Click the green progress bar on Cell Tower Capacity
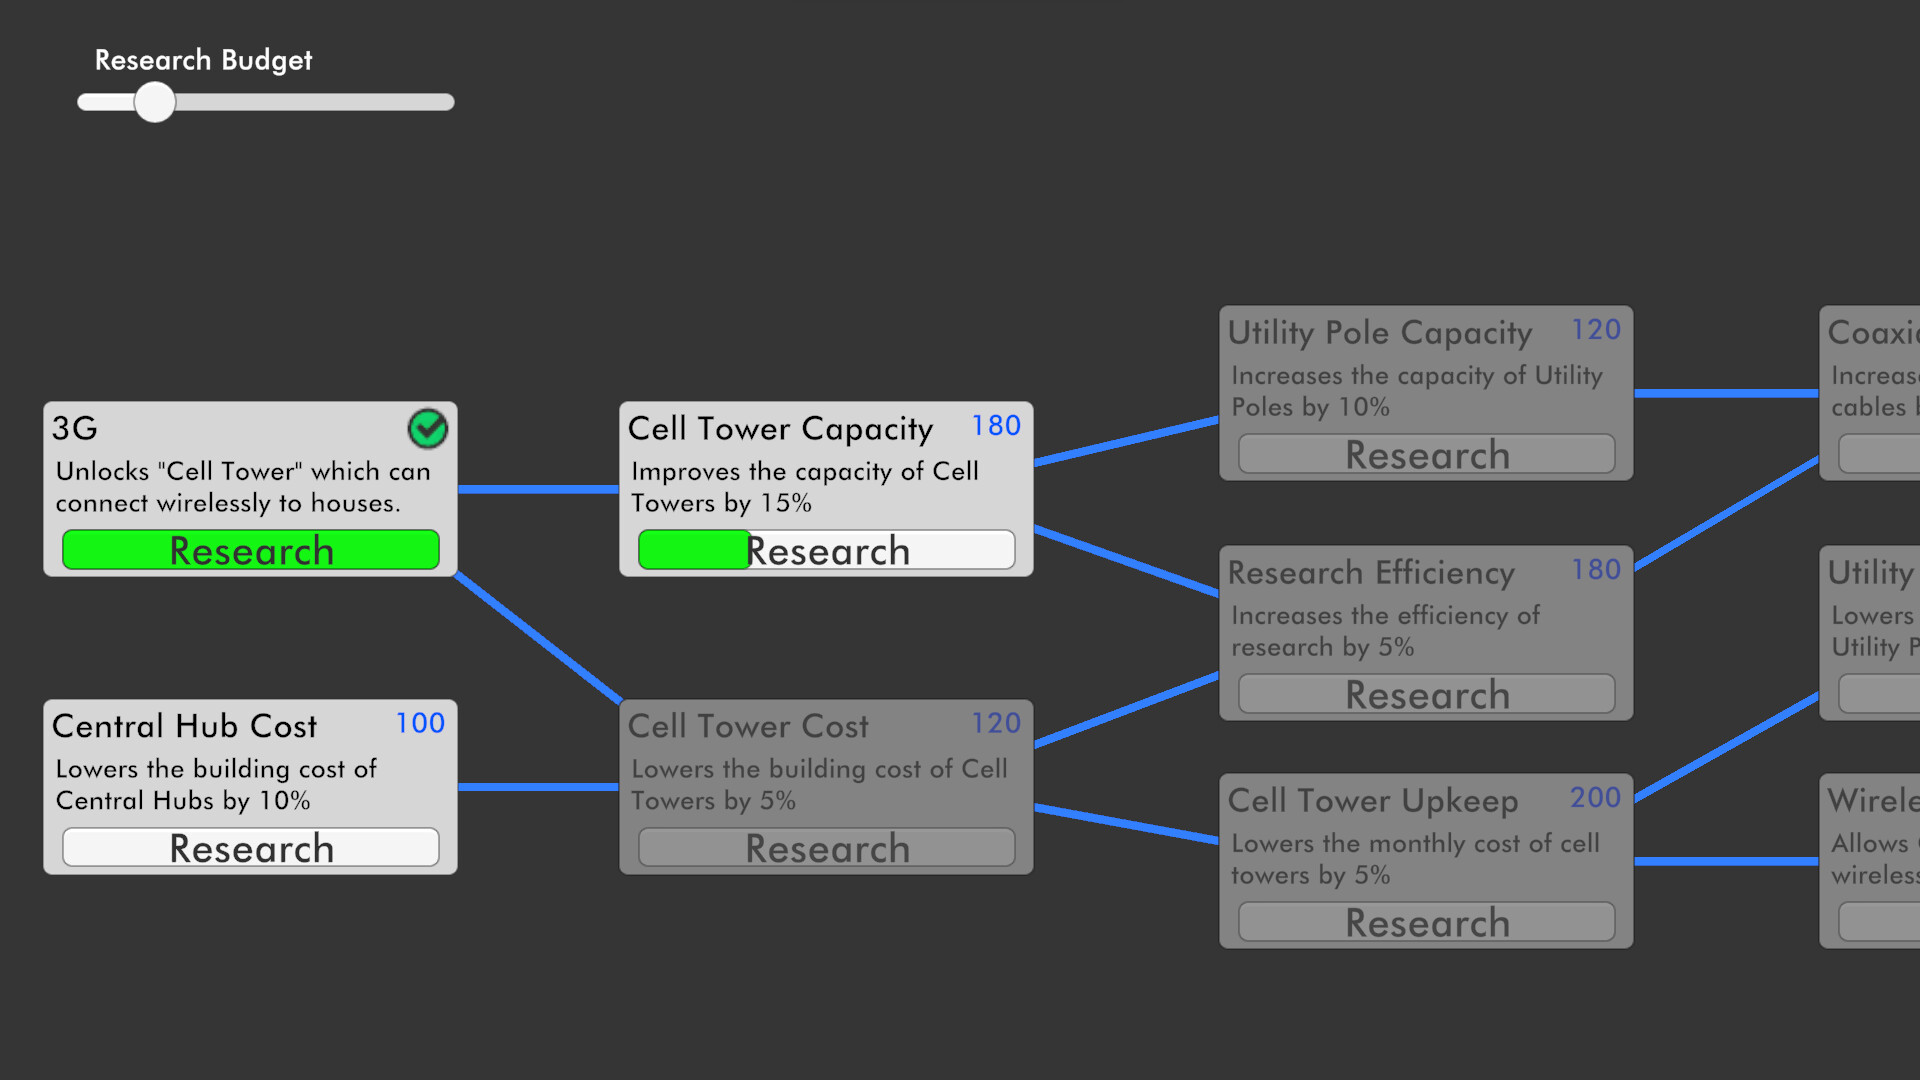 pos(692,550)
